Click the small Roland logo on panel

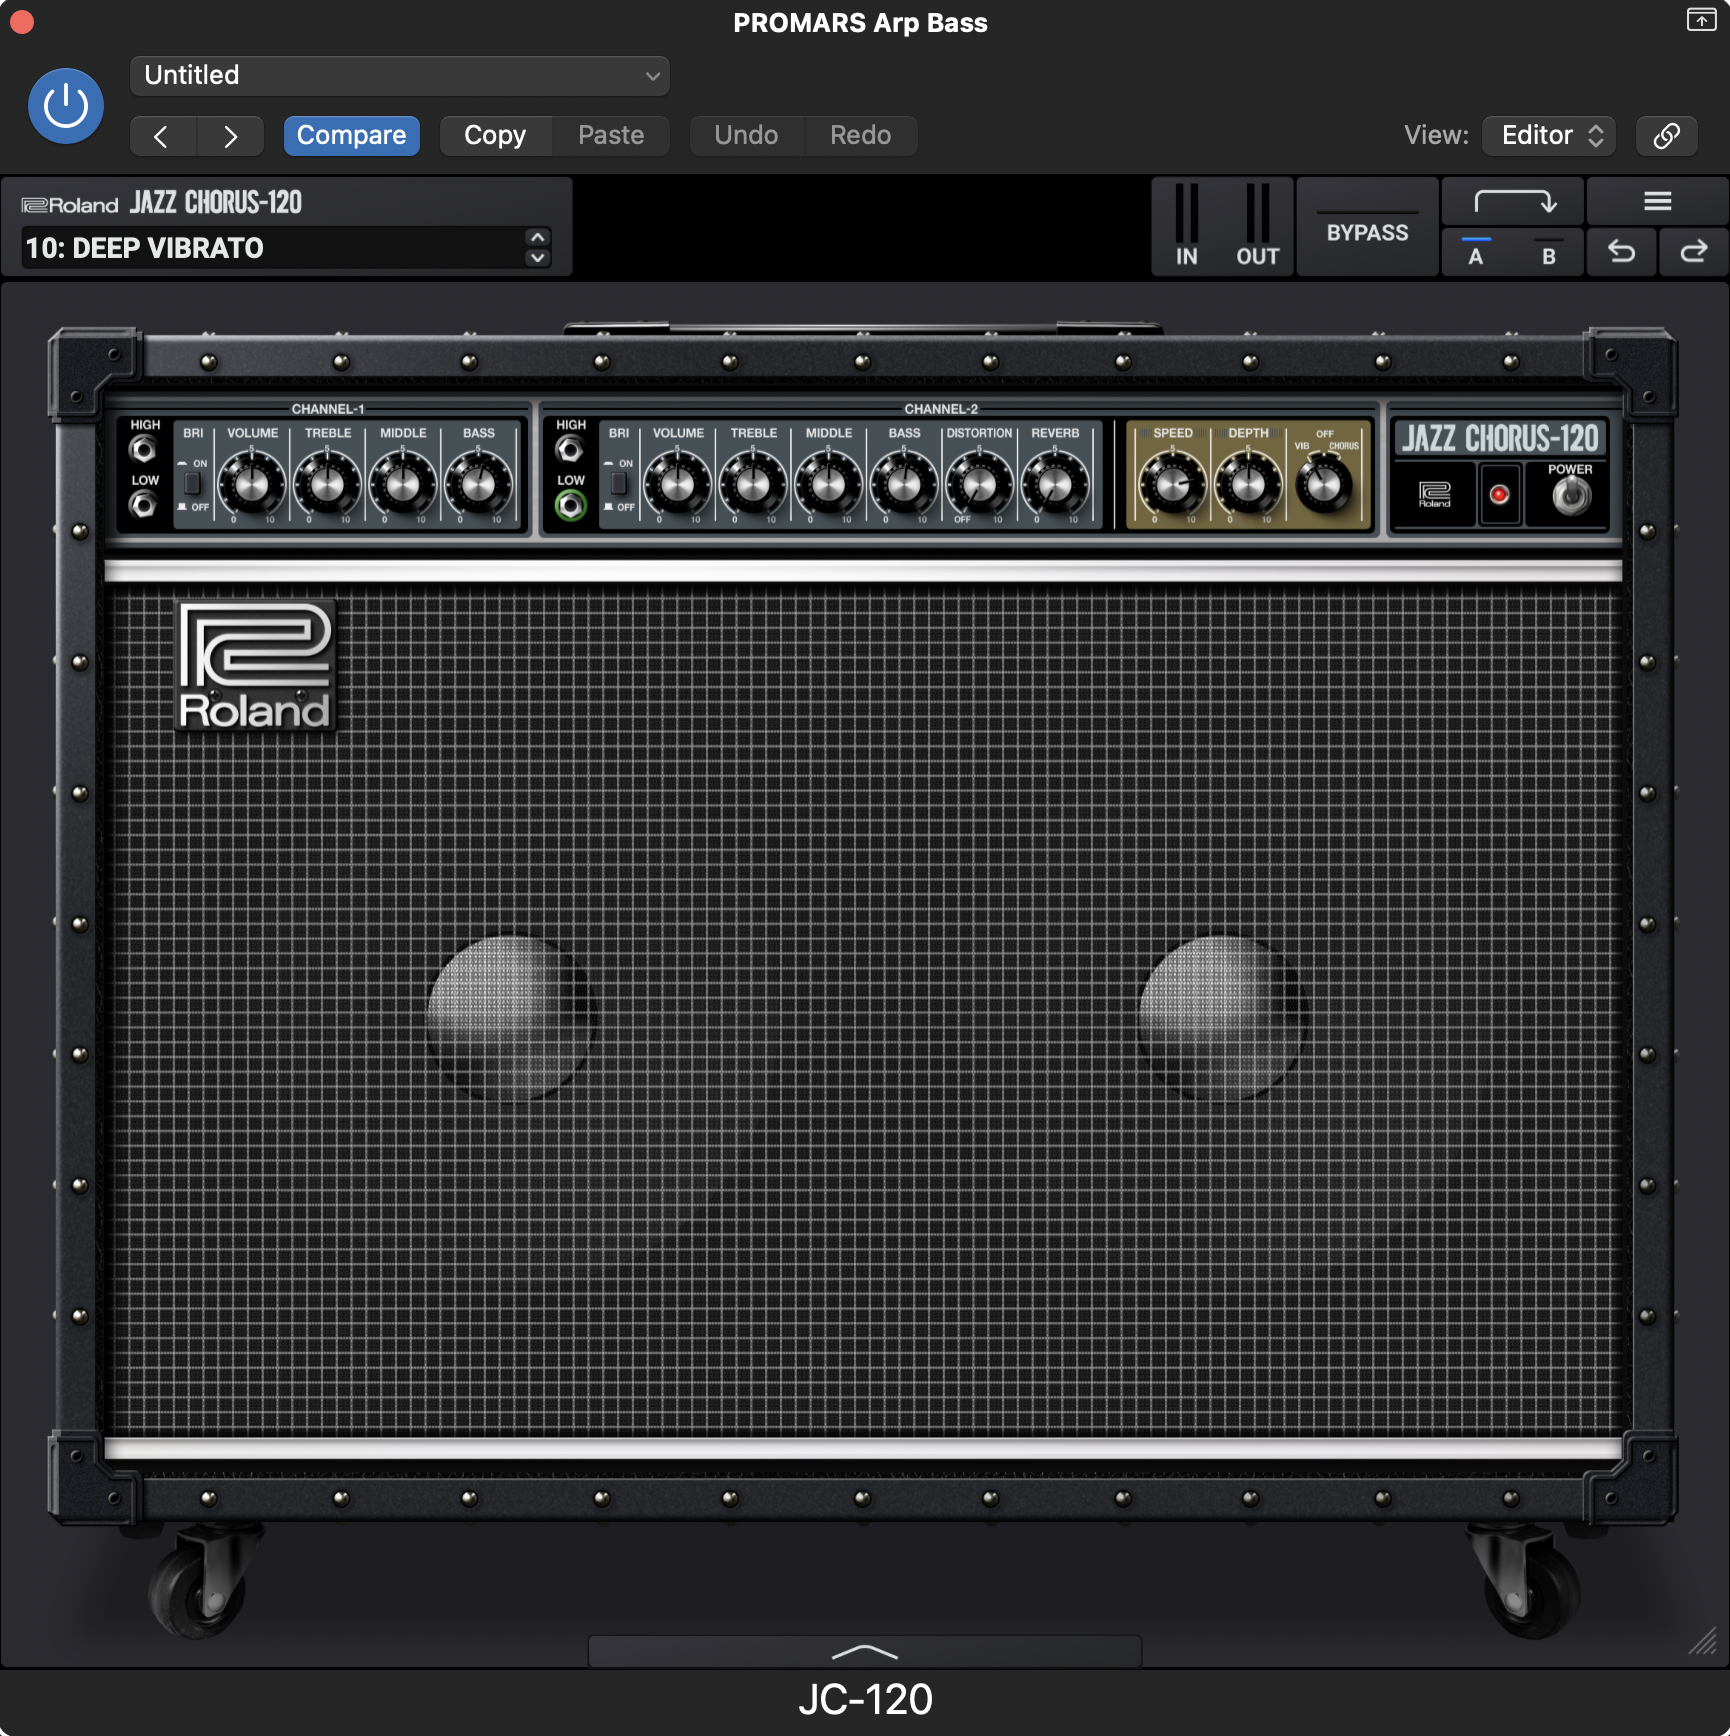(x=1434, y=494)
